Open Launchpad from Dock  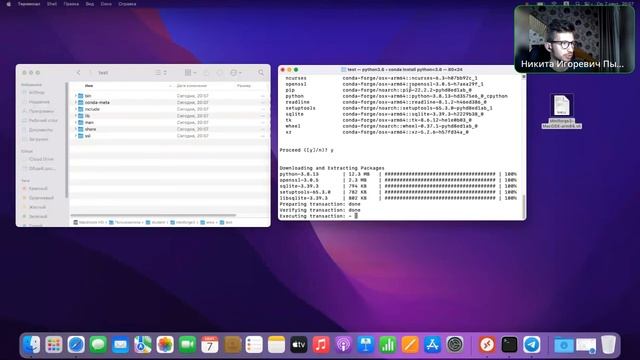pyautogui.click(x=53, y=345)
